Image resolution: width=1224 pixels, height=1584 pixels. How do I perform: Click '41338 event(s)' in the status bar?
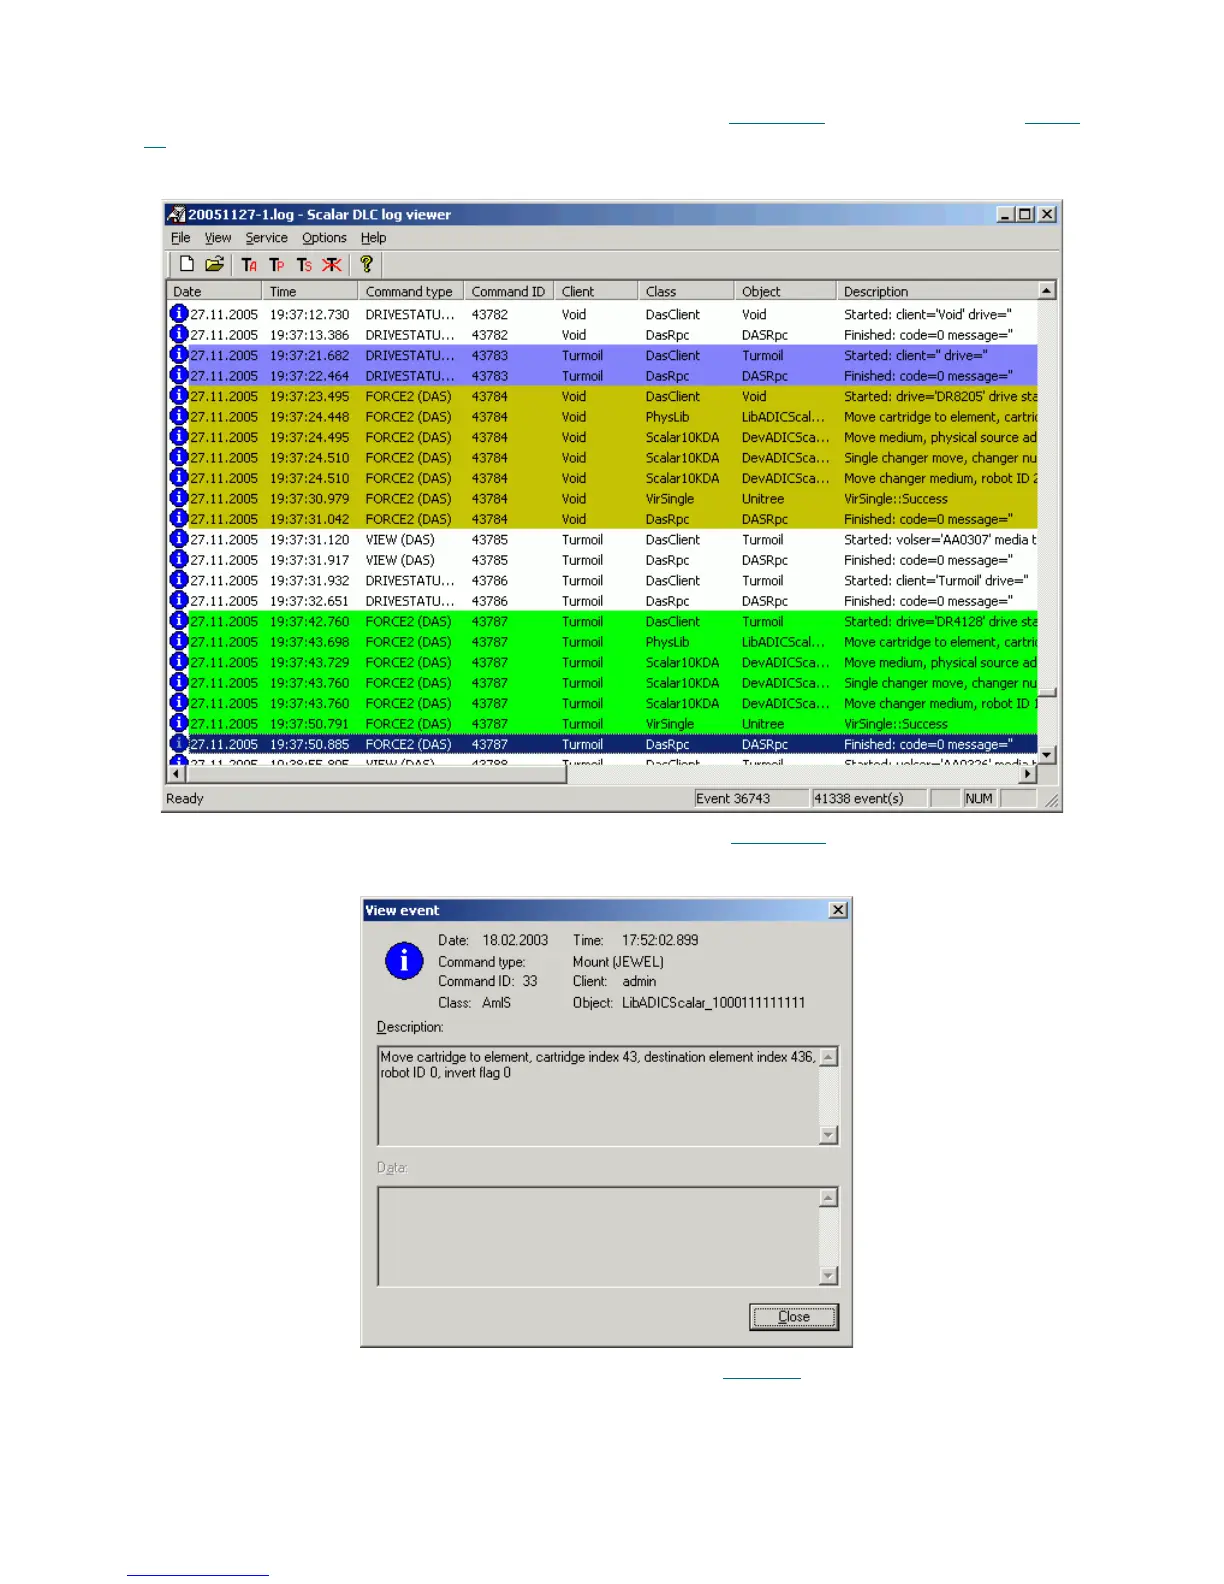(x=858, y=798)
